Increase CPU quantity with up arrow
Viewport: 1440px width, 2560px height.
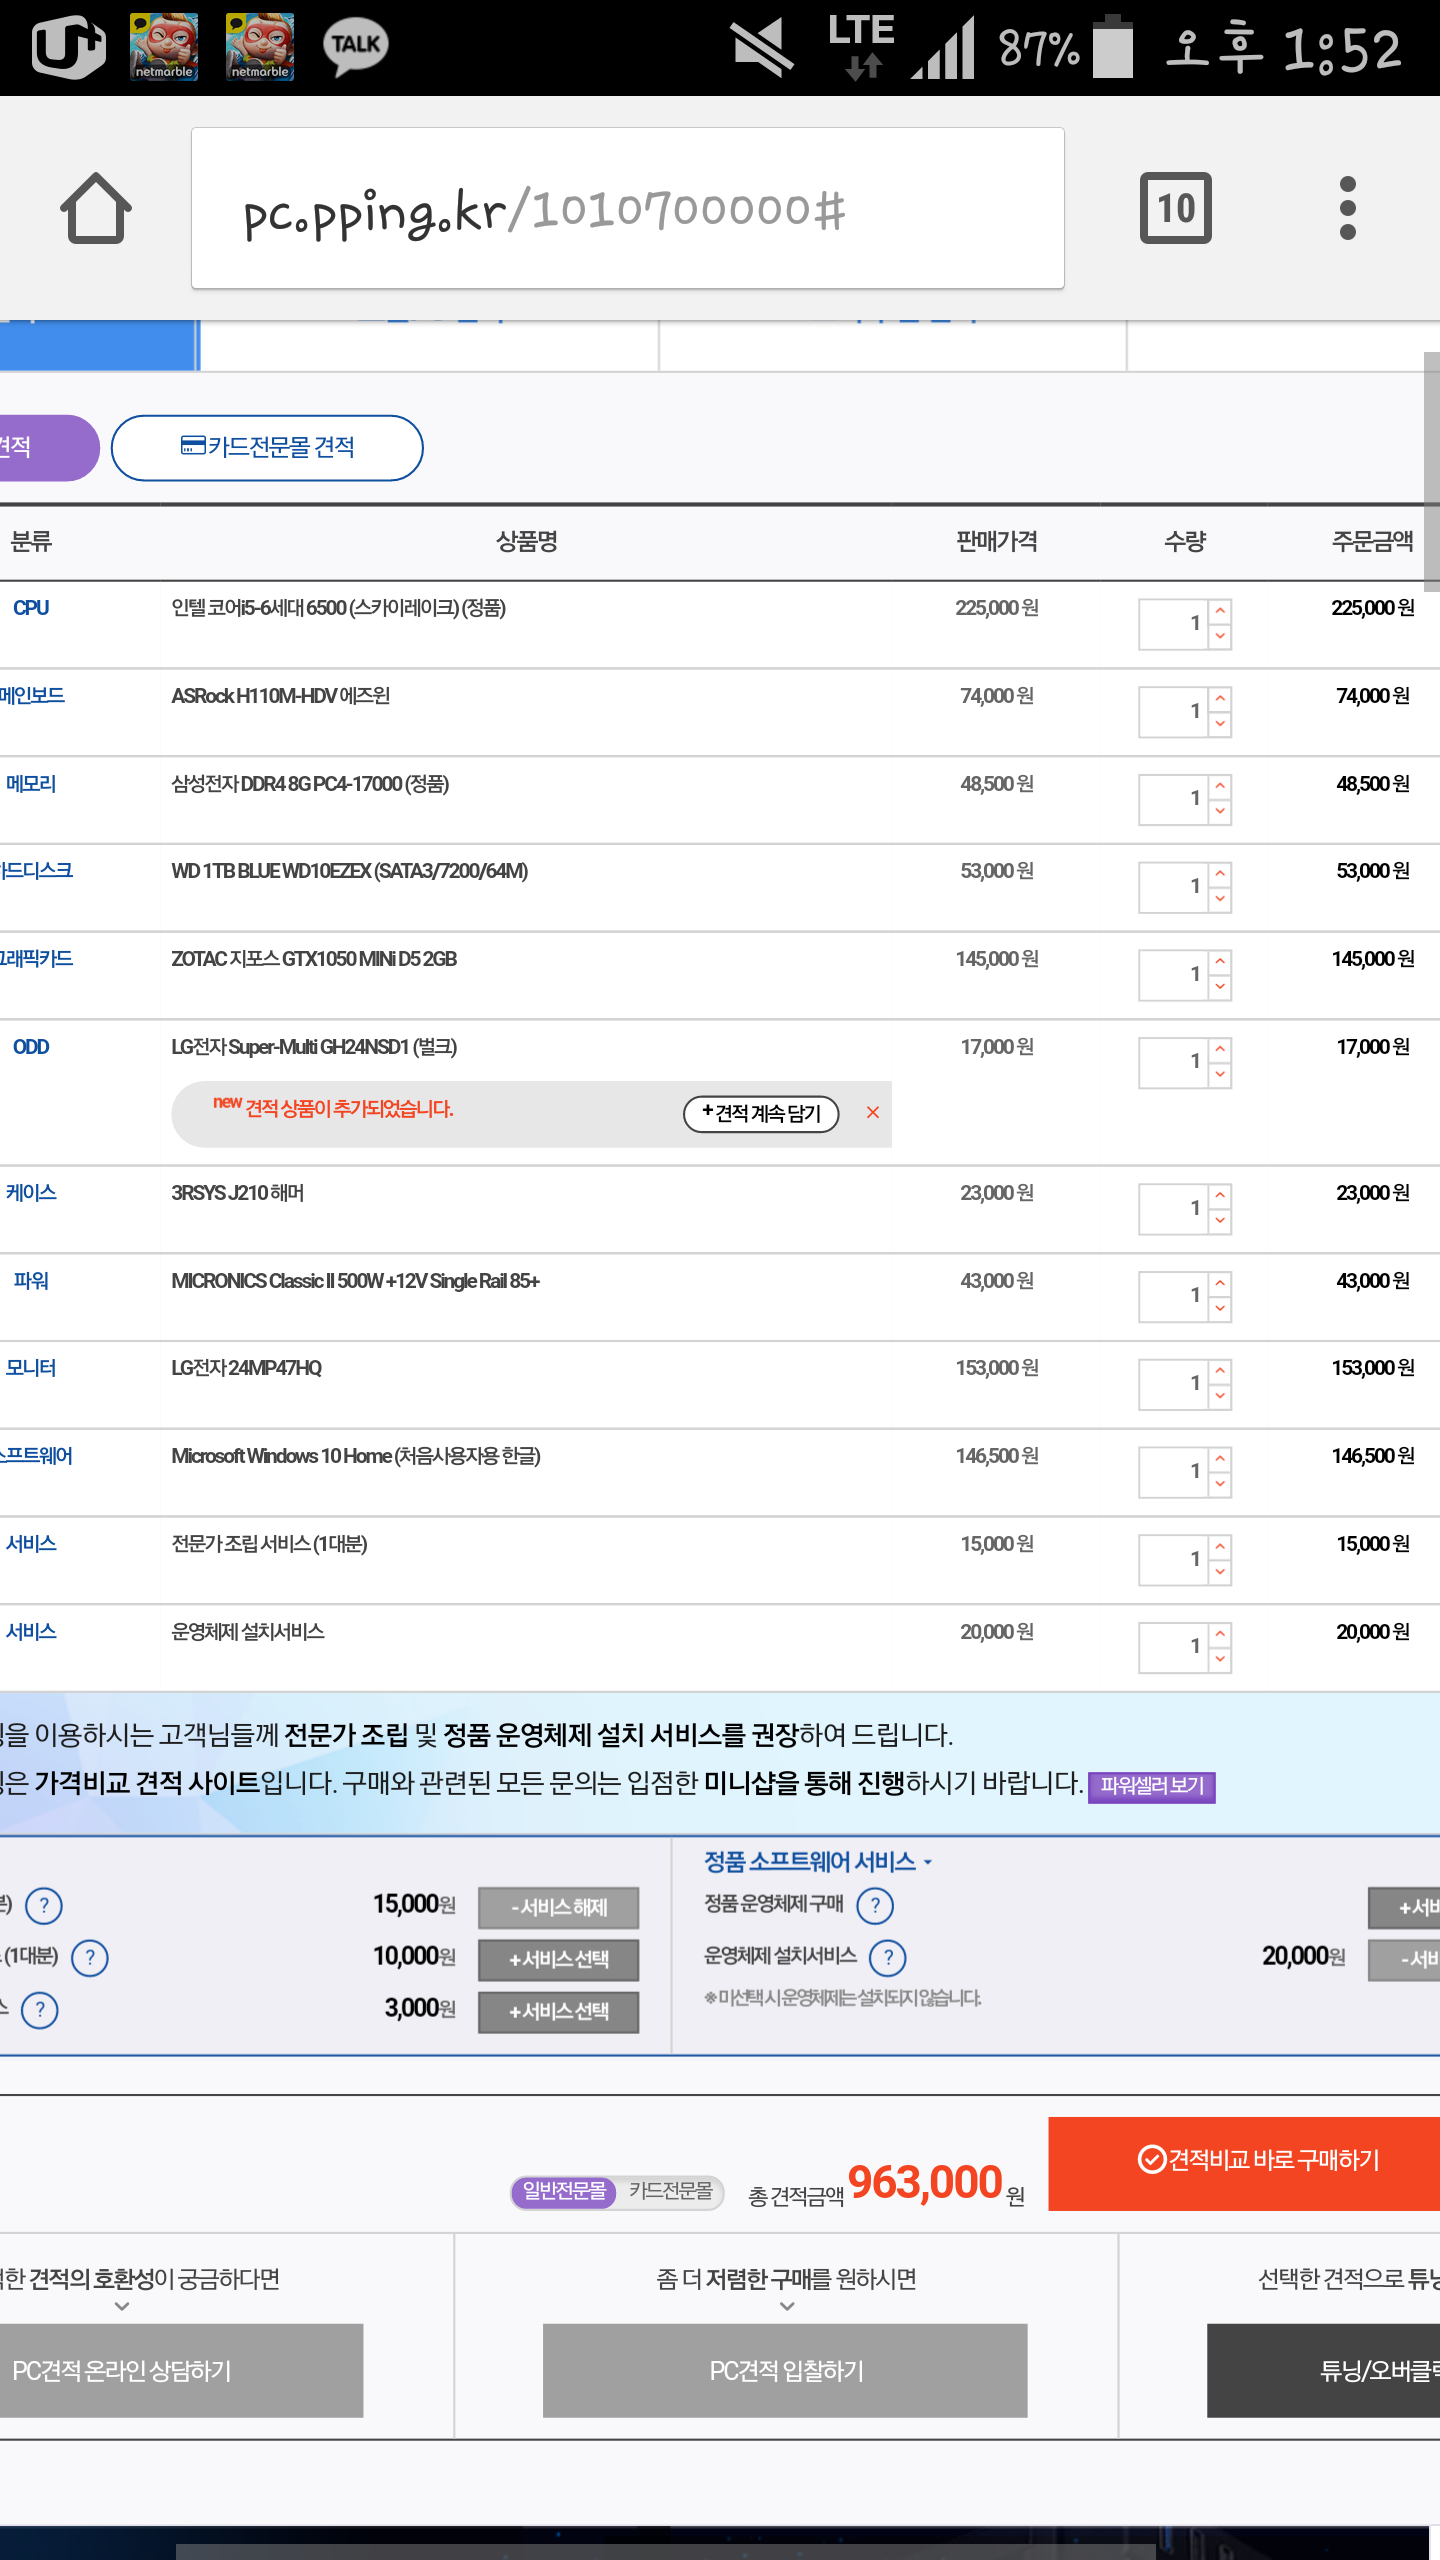pyautogui.click(x=1220, y=611)
